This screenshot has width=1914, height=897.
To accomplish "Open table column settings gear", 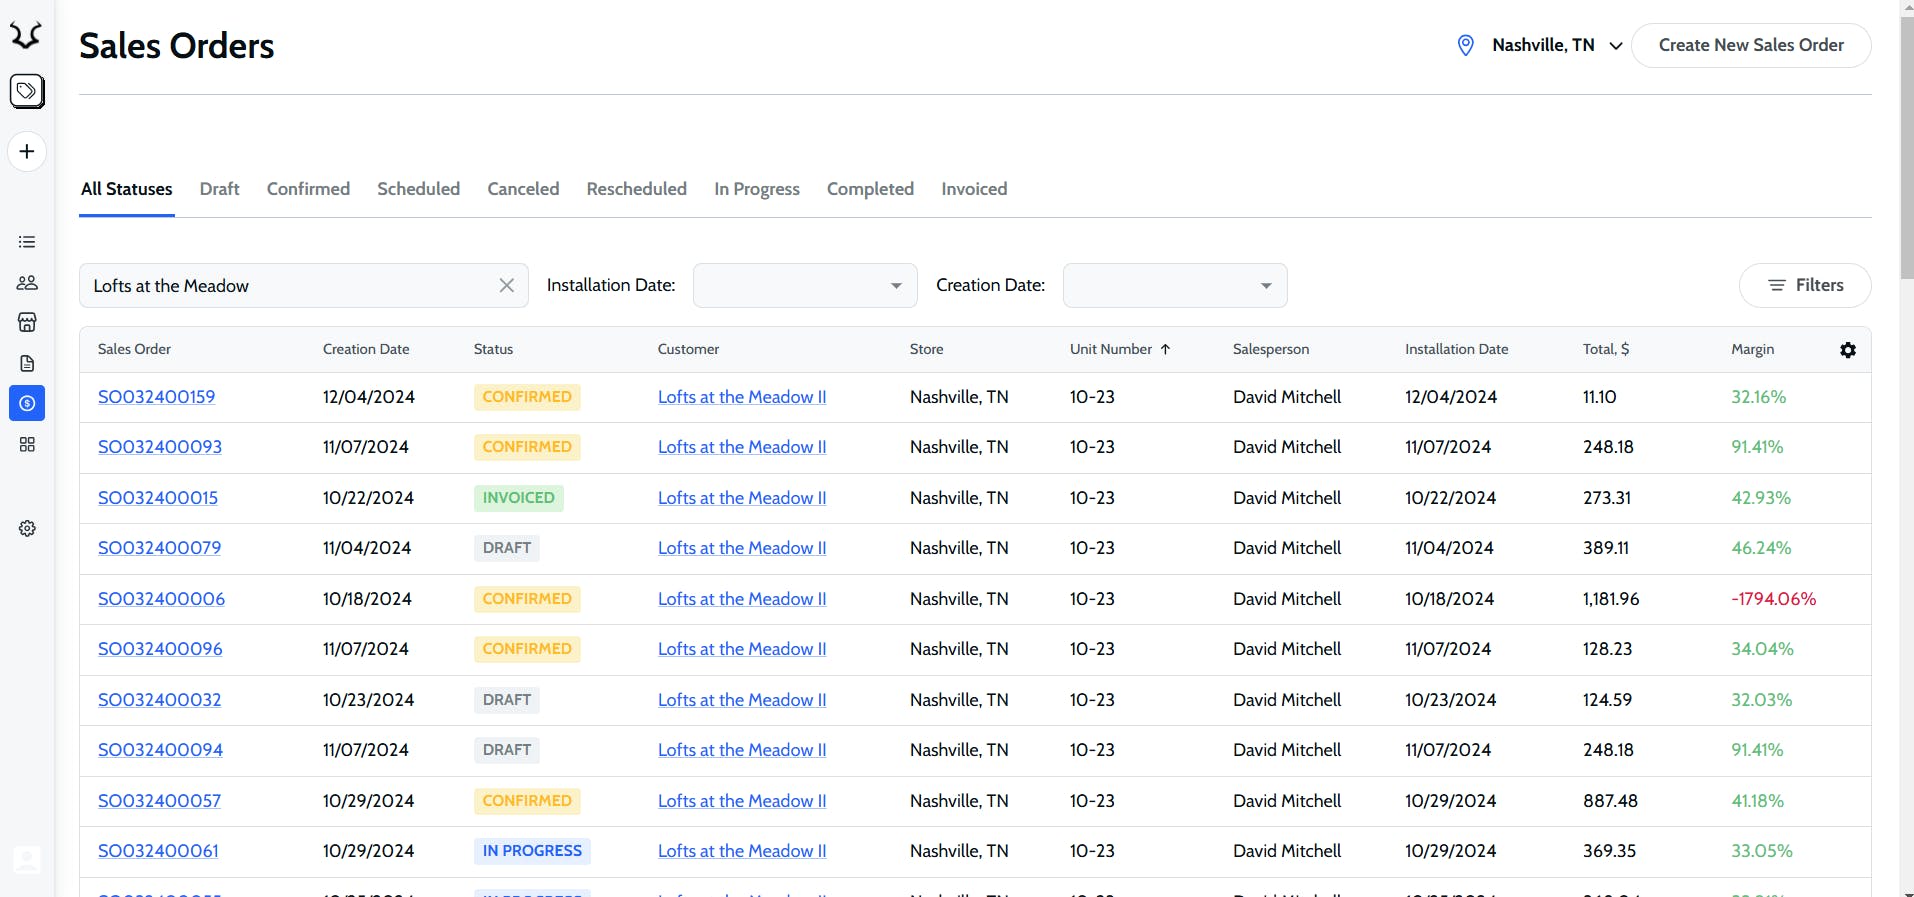I will coord(1848,350).
